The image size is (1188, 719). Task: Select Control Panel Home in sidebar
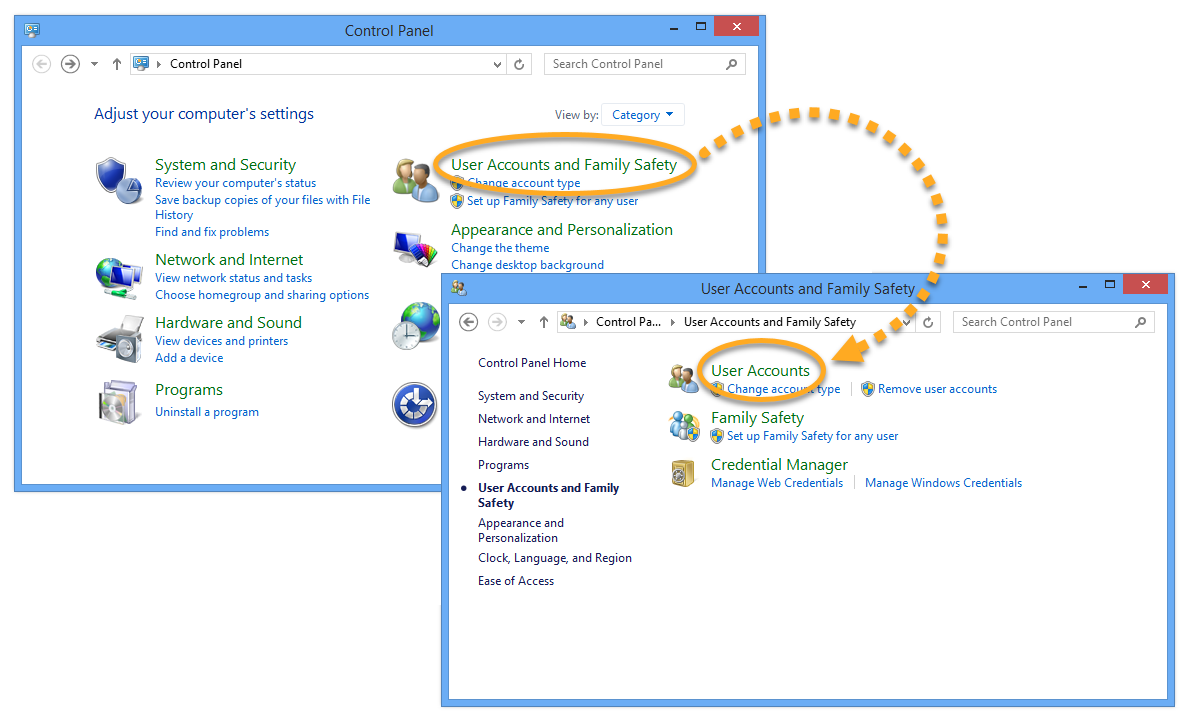click(532, 363)
